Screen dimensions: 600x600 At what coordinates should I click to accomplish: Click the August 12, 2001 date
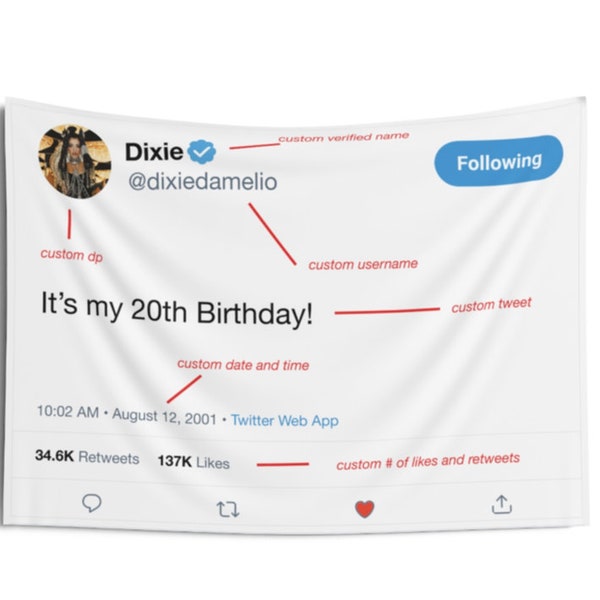pos(165,417)
